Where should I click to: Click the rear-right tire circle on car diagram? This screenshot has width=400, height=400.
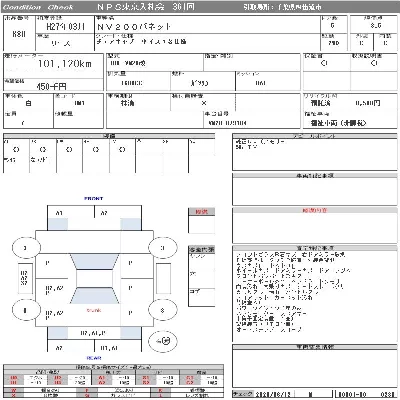coord(162,310)
